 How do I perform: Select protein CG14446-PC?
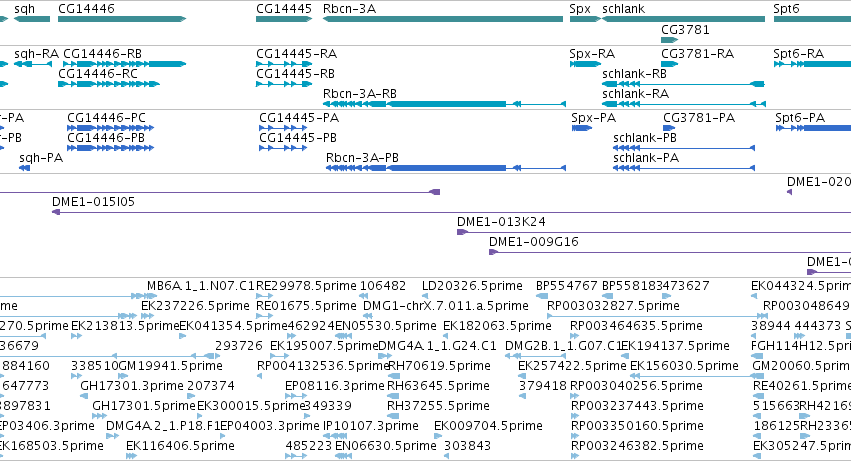click(106, 118)
